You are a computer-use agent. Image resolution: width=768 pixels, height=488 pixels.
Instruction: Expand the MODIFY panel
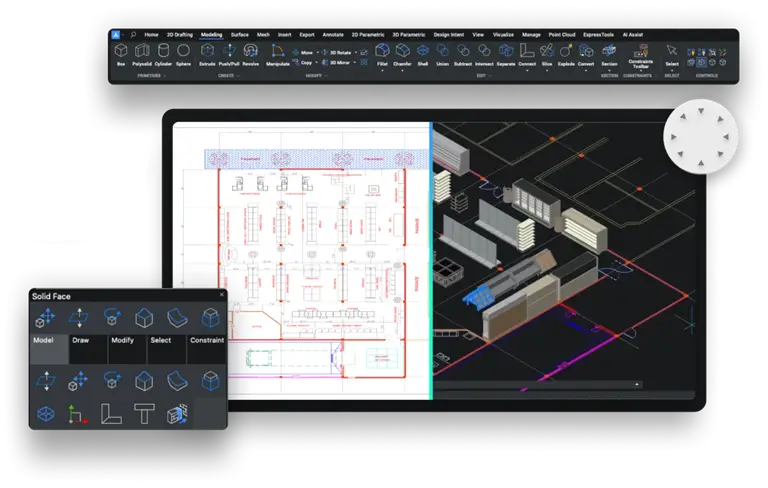pyautogui.click(x=316, y=76)
